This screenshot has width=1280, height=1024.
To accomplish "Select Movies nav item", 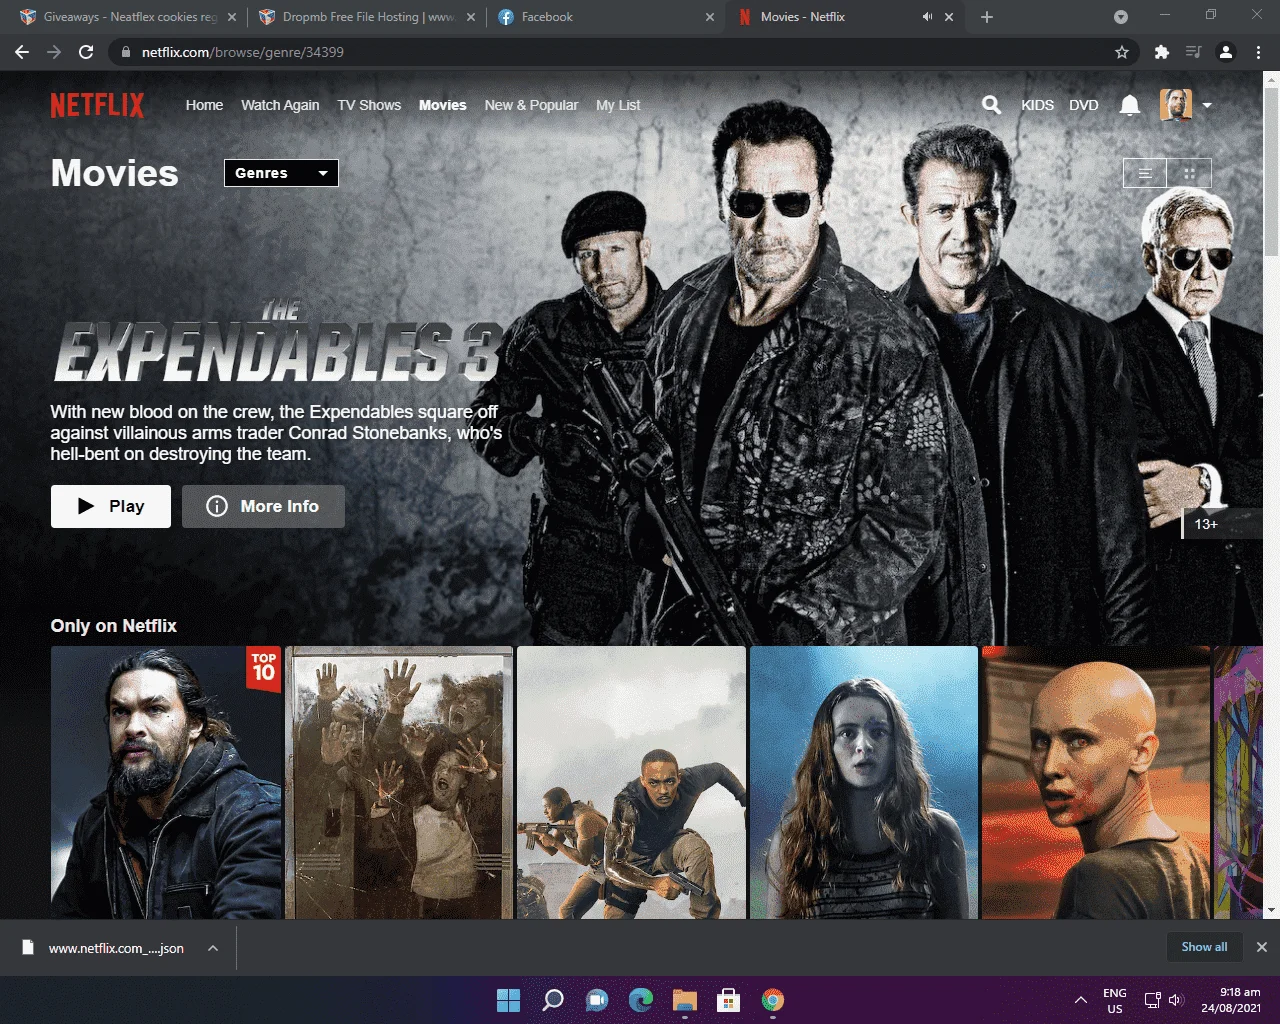I will coord(443,105).
